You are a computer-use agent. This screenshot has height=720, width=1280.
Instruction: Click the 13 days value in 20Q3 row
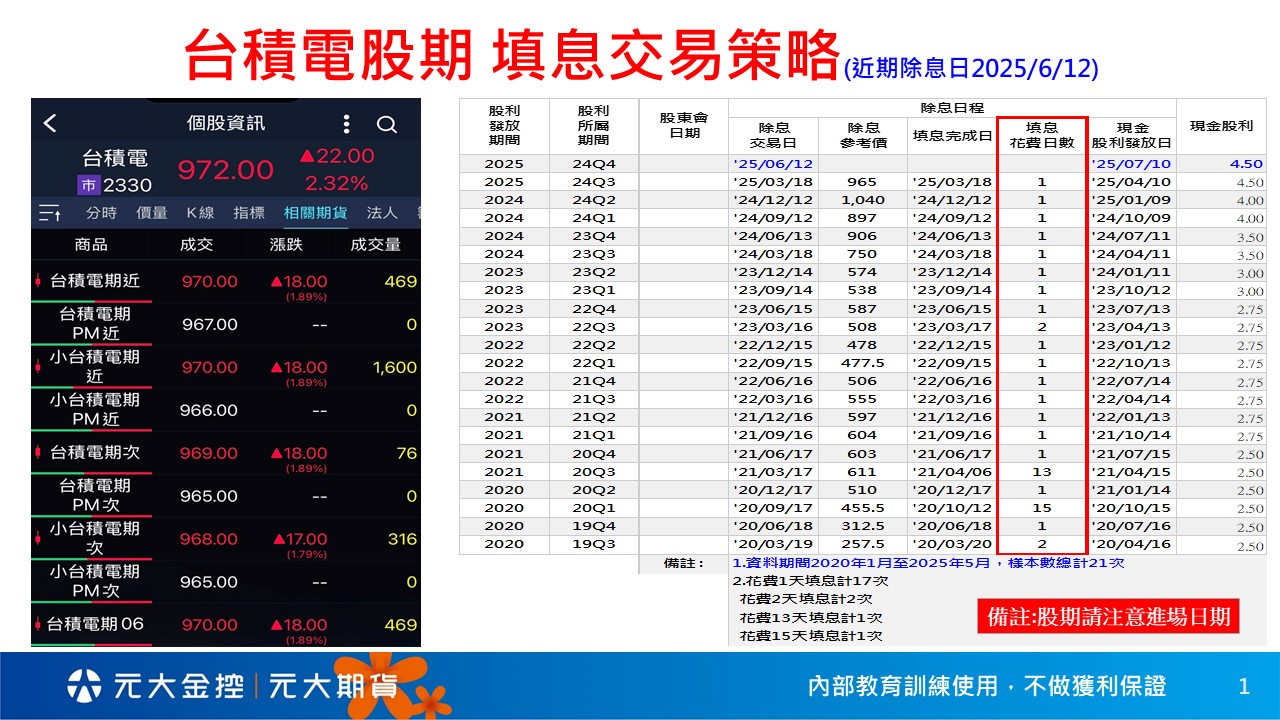1041,472
